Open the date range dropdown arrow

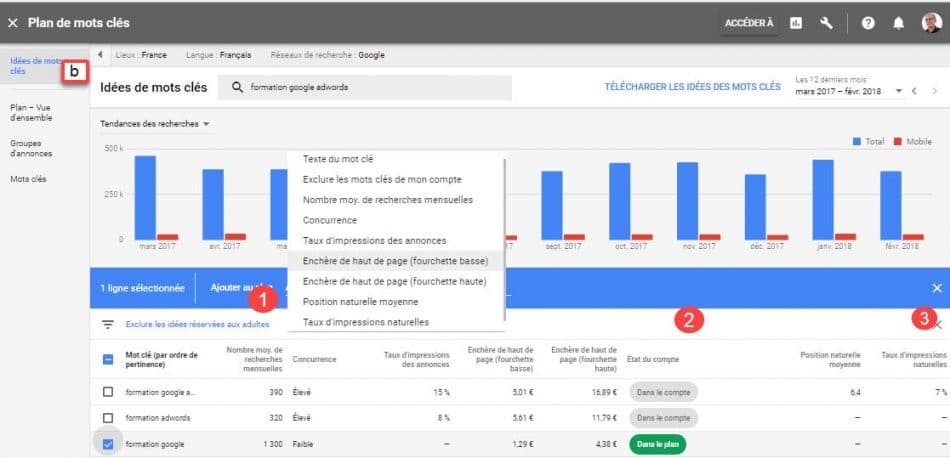(x=899, y=91)
